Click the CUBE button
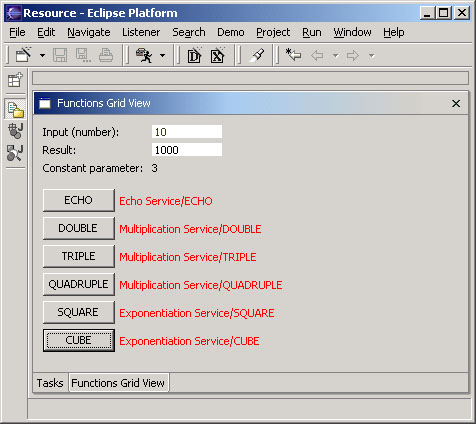Screen dimensions: 476x424 point(79,340)
